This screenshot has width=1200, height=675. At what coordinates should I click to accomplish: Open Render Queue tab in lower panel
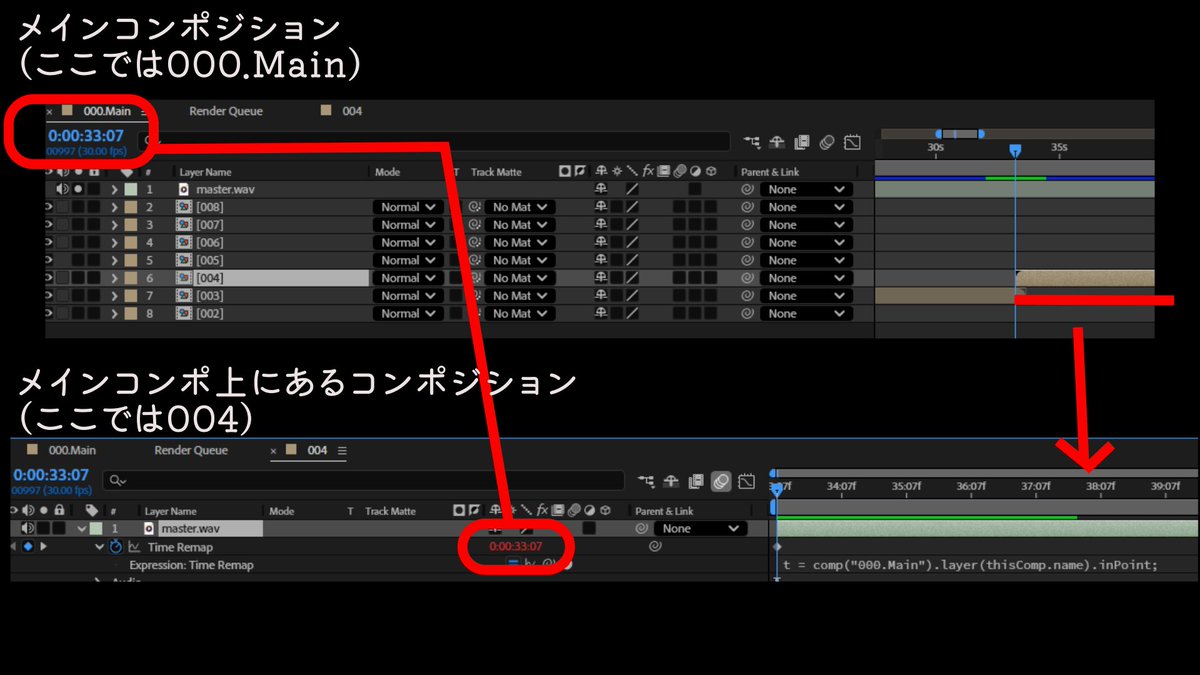[191, 450]
